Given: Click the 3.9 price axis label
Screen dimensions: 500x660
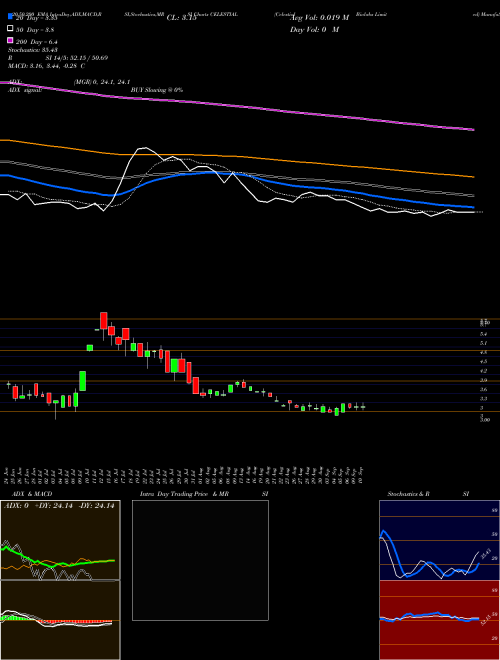Looking at the screenshot, I should click(x=484, y=380).
